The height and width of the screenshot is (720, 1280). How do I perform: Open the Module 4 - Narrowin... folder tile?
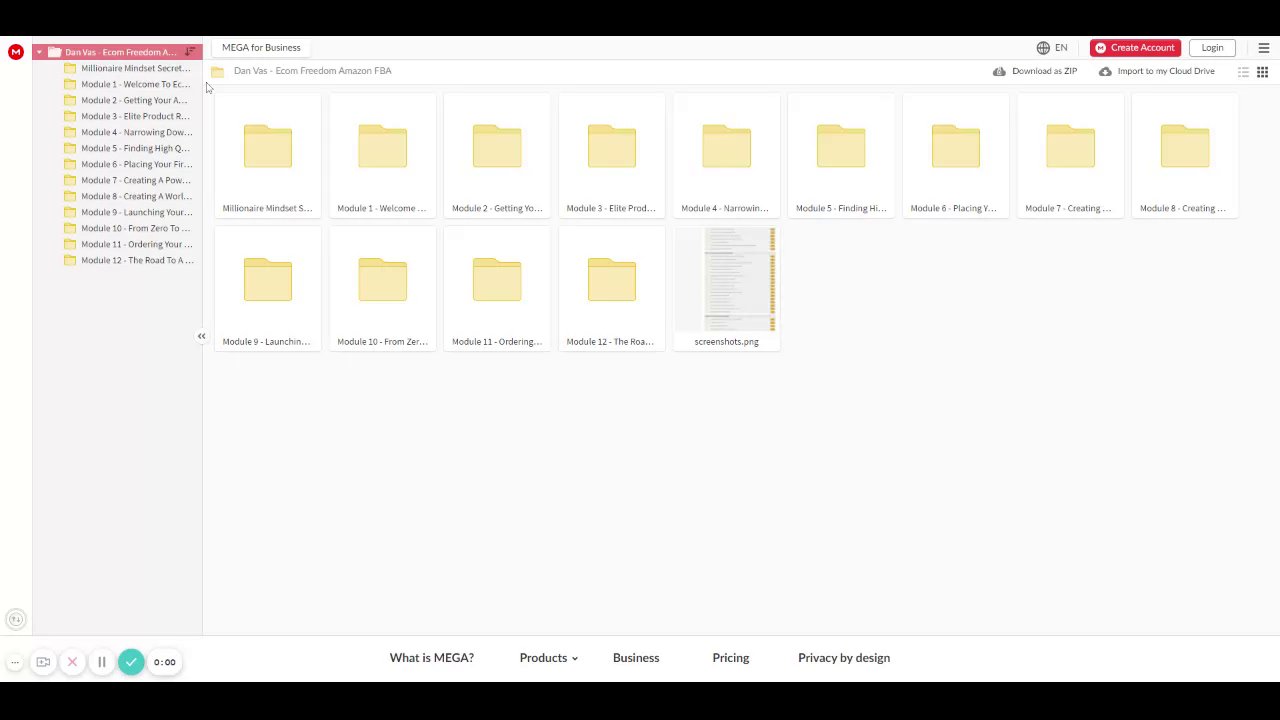click(x=727, y=156)
